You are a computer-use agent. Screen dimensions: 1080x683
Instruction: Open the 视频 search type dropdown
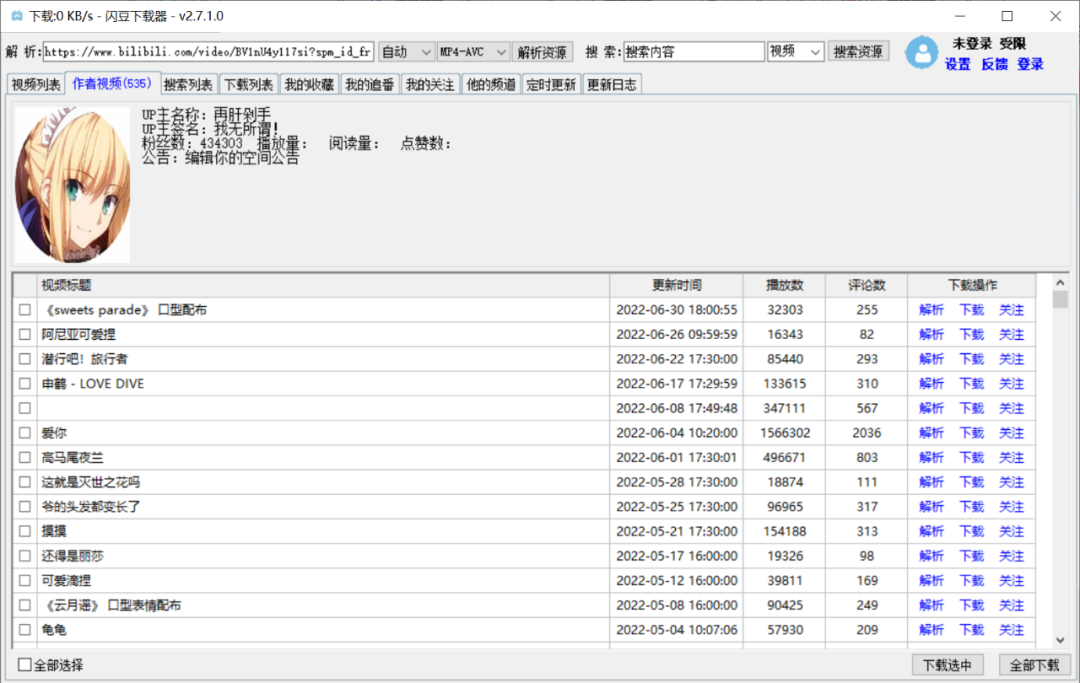pyautogui.click(x=795, y=52)
